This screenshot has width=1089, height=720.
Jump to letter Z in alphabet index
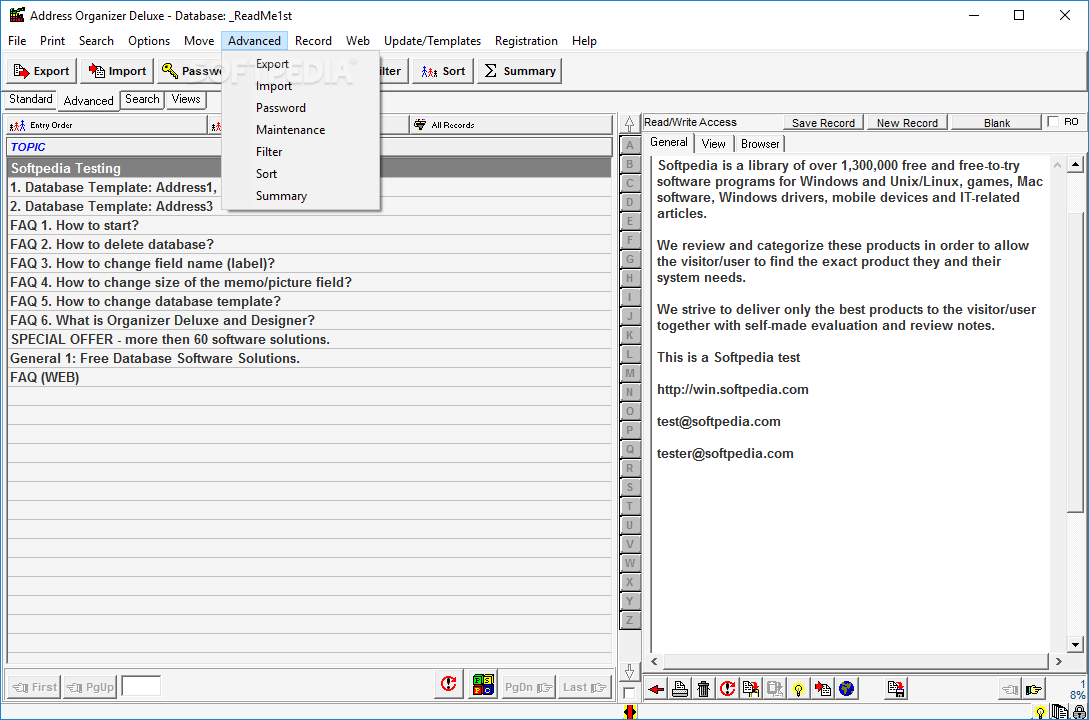(x=630, y=620)
